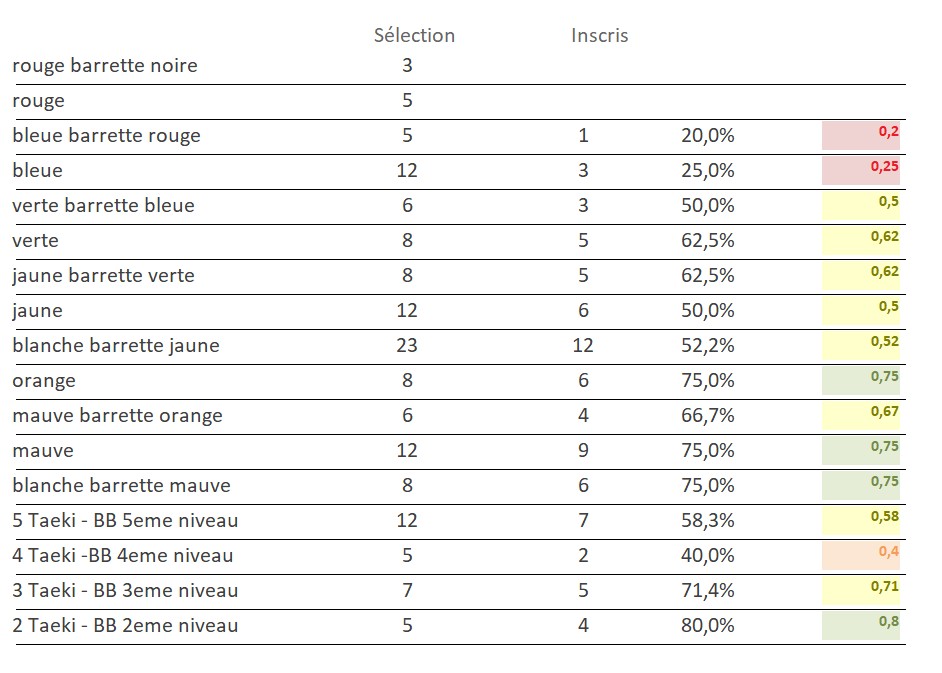Select the 'rouge barrette noire' row label
This screenshot has height=673, width=942.
105,66
